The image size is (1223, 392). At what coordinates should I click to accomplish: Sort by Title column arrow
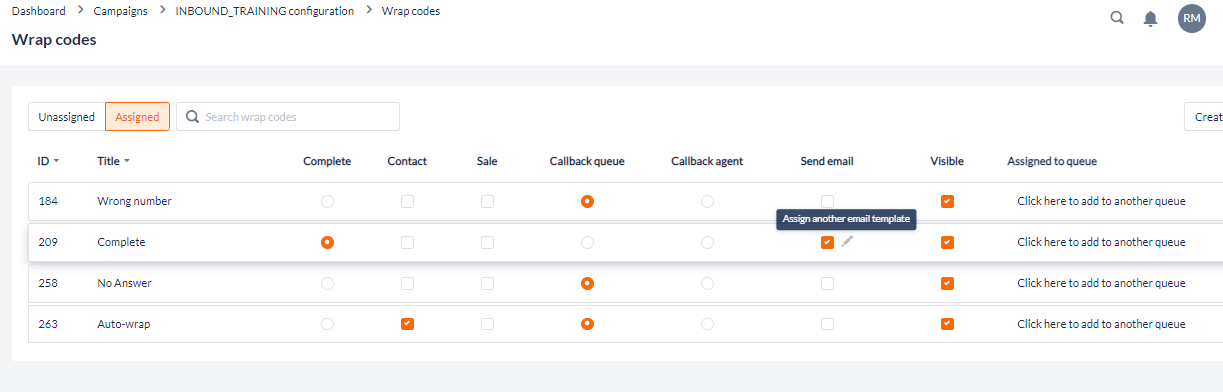tap(127, 161)
